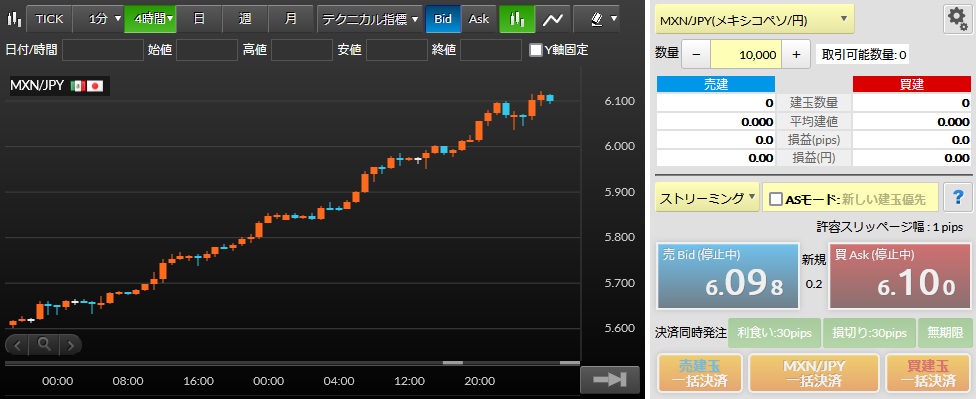Open the drawing eraser tool icon
The width and height of the screenshot is (976, 399).
pos(596,19)
